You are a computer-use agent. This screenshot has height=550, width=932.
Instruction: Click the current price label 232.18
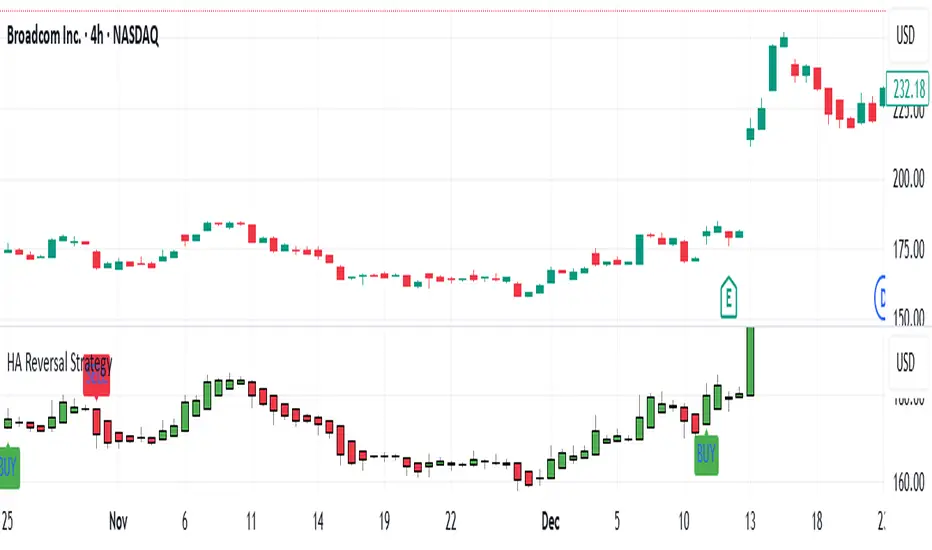[908, 89]
